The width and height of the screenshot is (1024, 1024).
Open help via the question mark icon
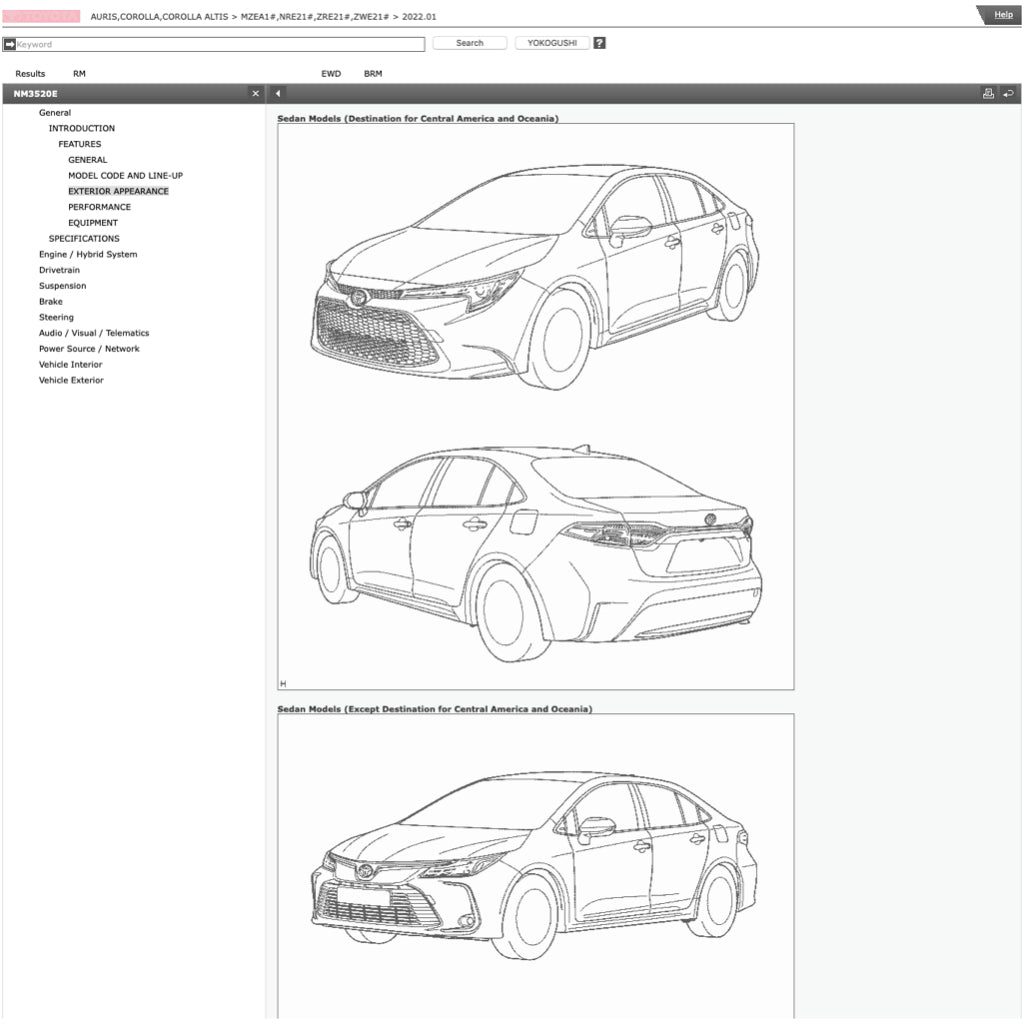click(x=597, y=42)
